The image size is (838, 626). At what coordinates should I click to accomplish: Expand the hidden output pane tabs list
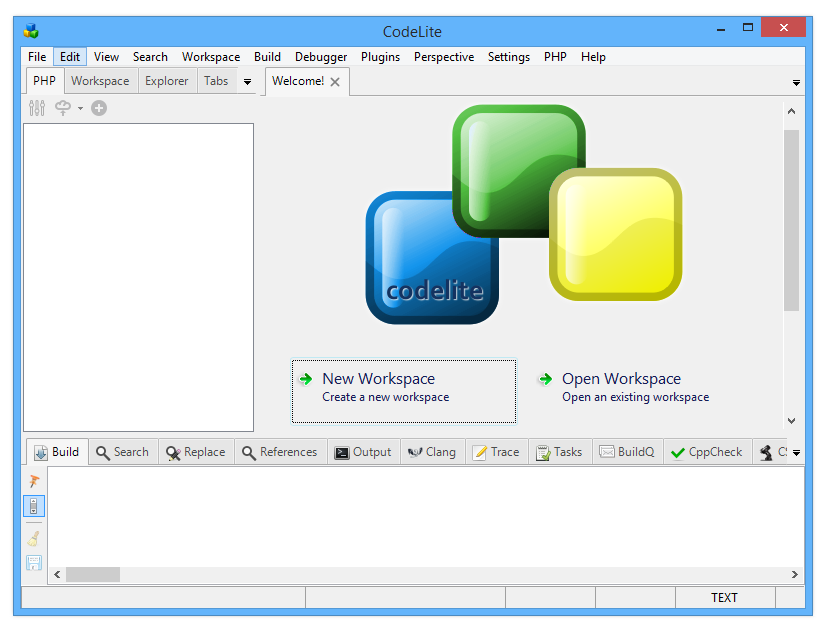tap(796, 453)
